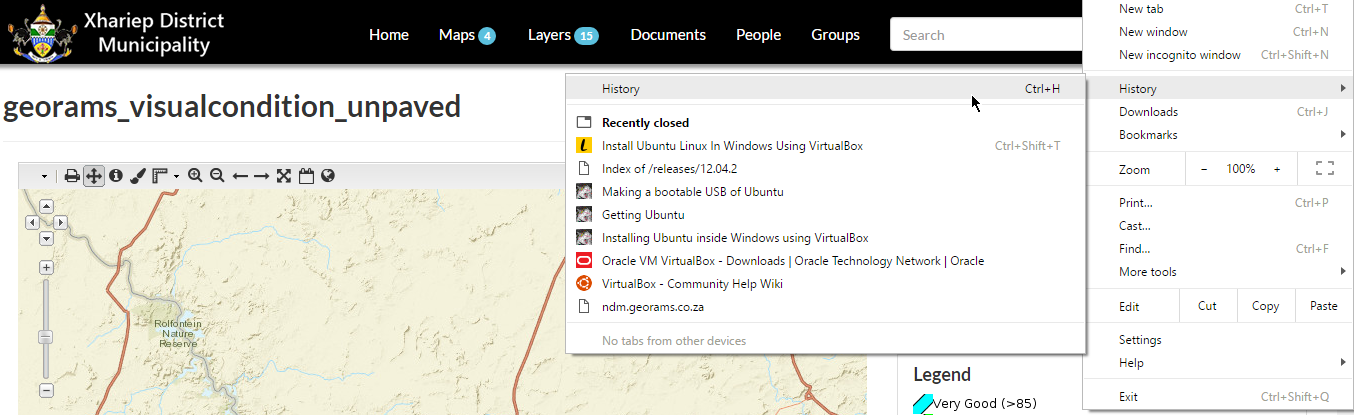The width and height of the screenshot is (1354, 415).
Task: Increase browser zoom with plus button
Action: 1277,169
